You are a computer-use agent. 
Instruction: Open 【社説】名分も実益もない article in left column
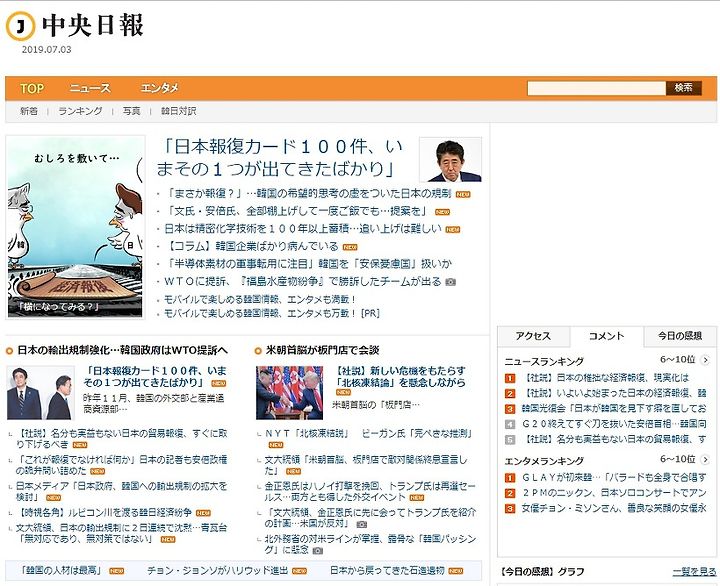pyautogui.click(x=122, y=439)
